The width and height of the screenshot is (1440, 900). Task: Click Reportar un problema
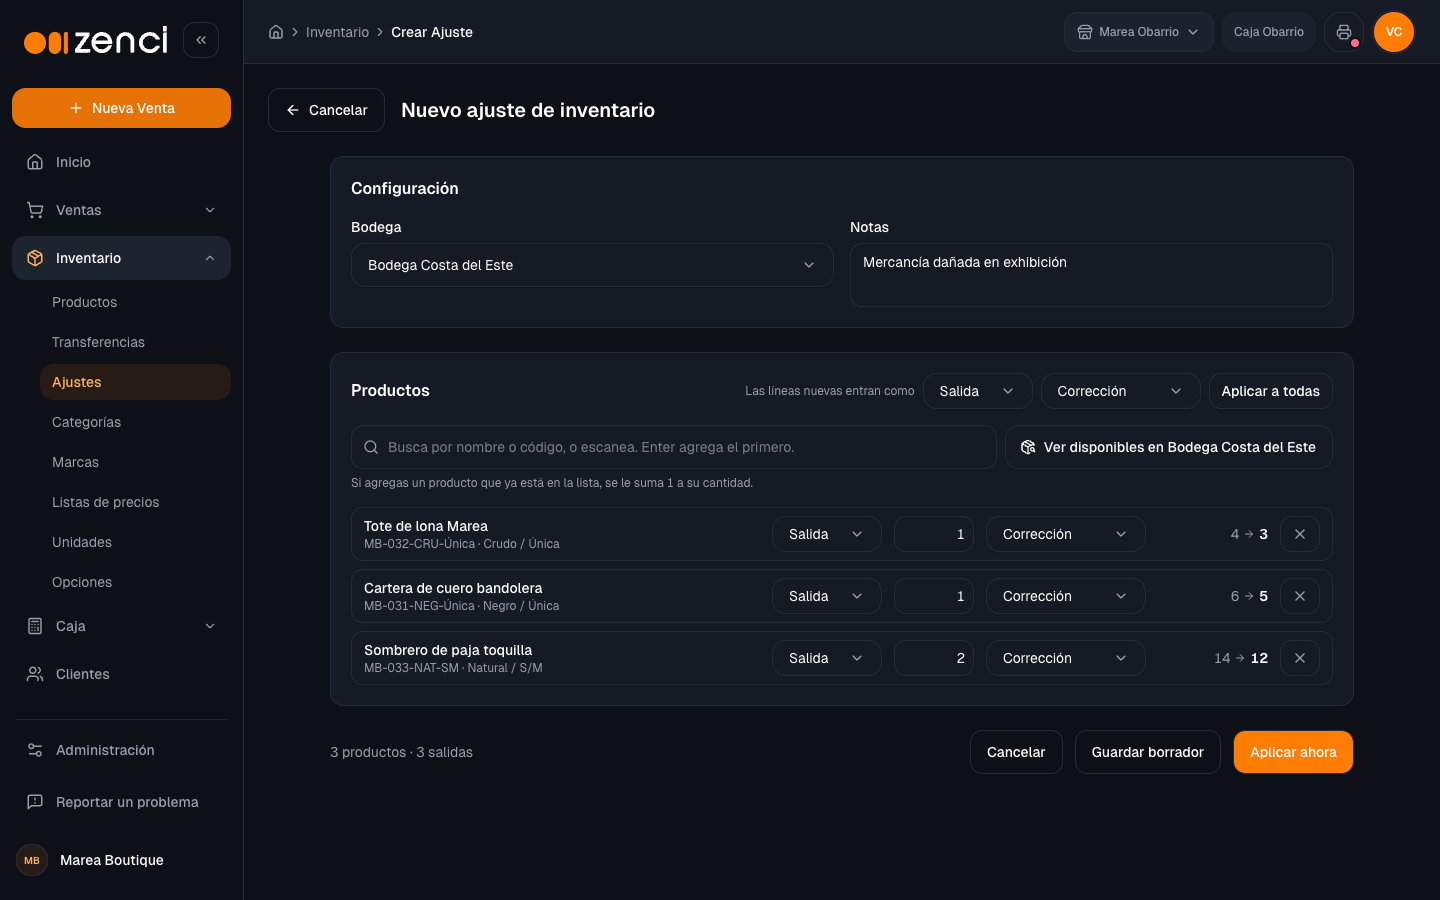(x=121, y=802)
